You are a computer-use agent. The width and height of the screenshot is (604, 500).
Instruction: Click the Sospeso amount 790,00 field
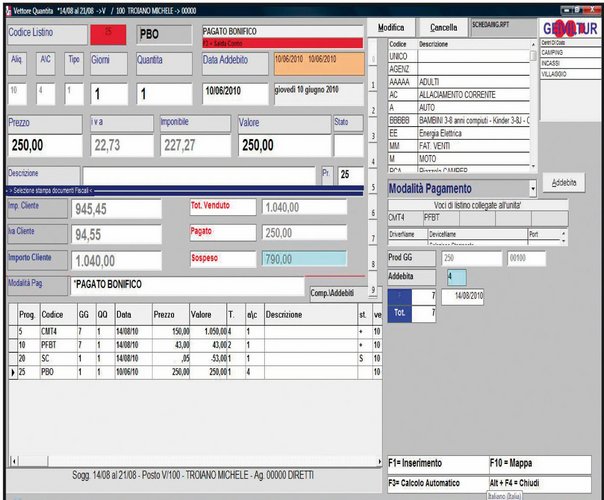pos(303,258)
